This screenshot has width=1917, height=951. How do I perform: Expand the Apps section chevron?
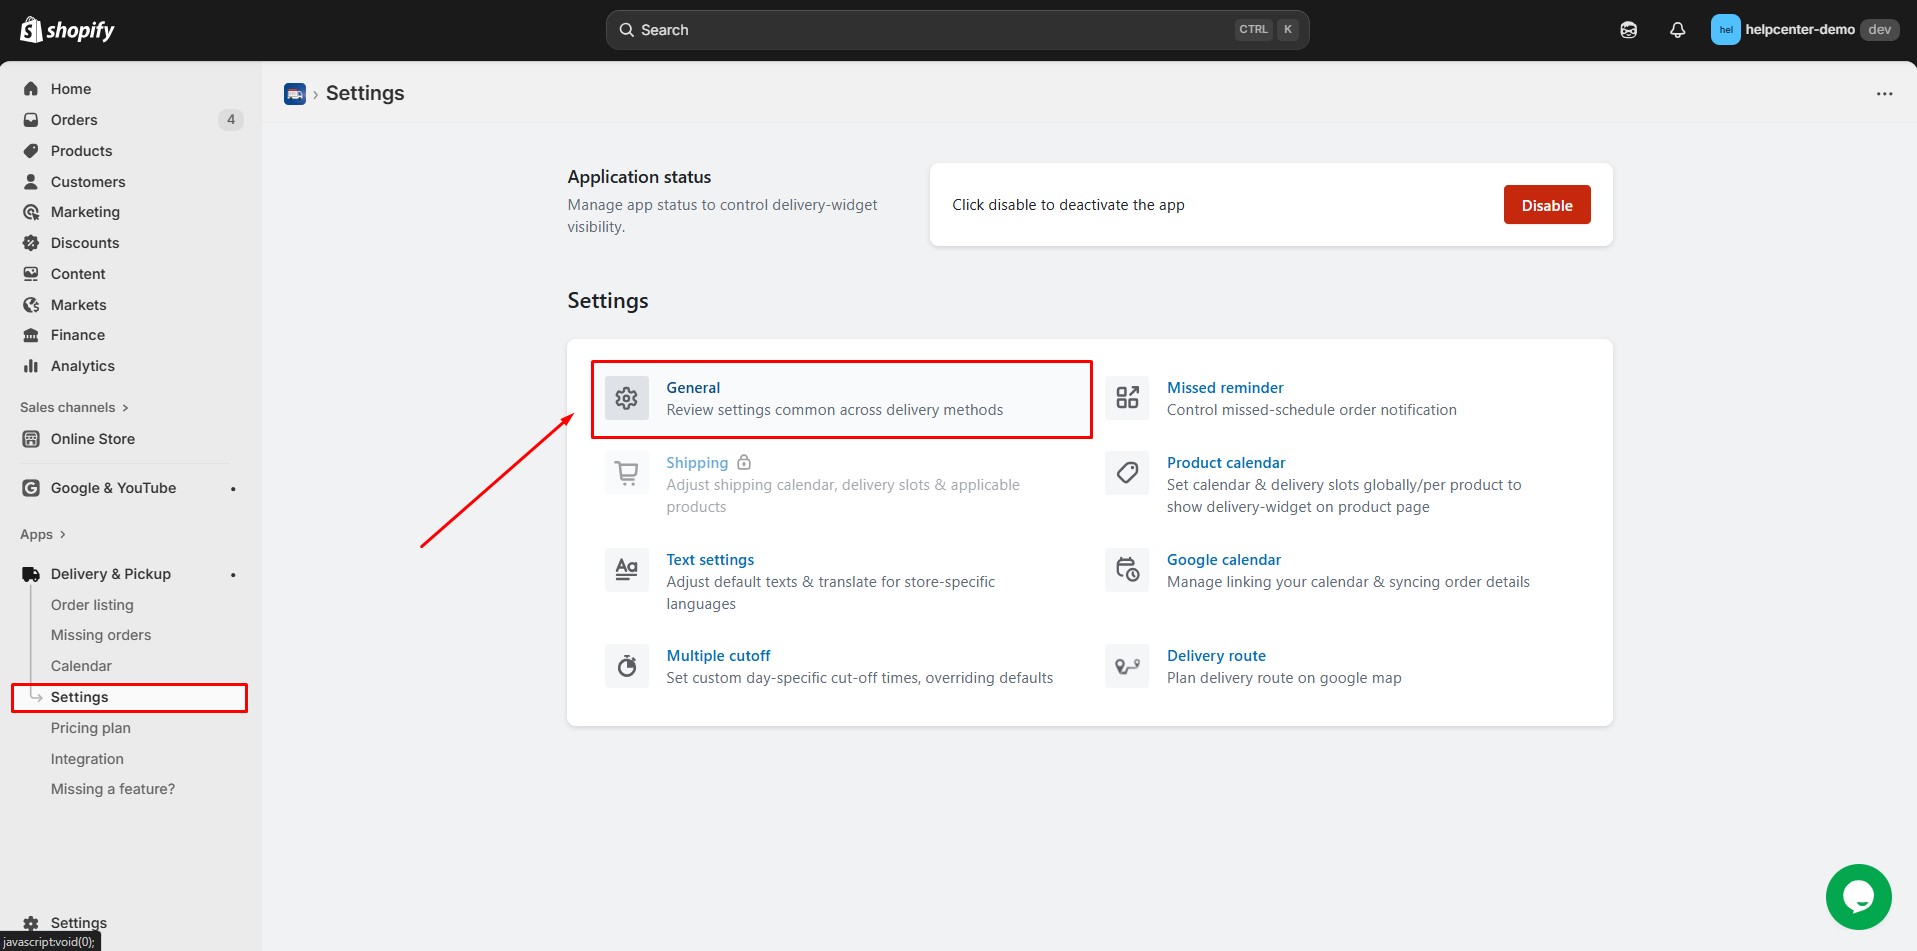click(62, 535)
